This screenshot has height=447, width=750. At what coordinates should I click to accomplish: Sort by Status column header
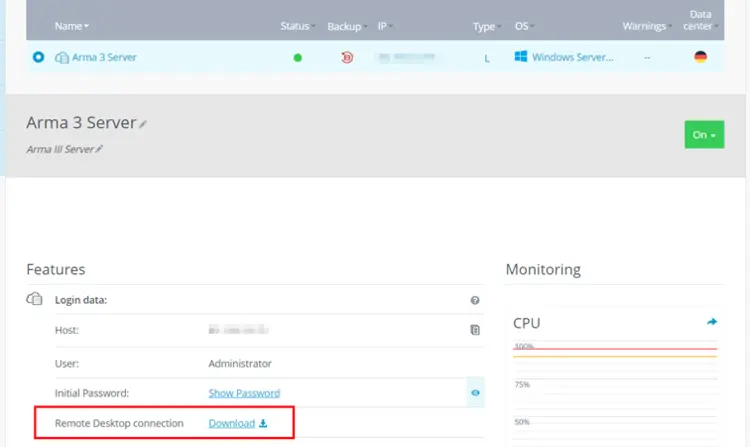[x=298, y=26]
